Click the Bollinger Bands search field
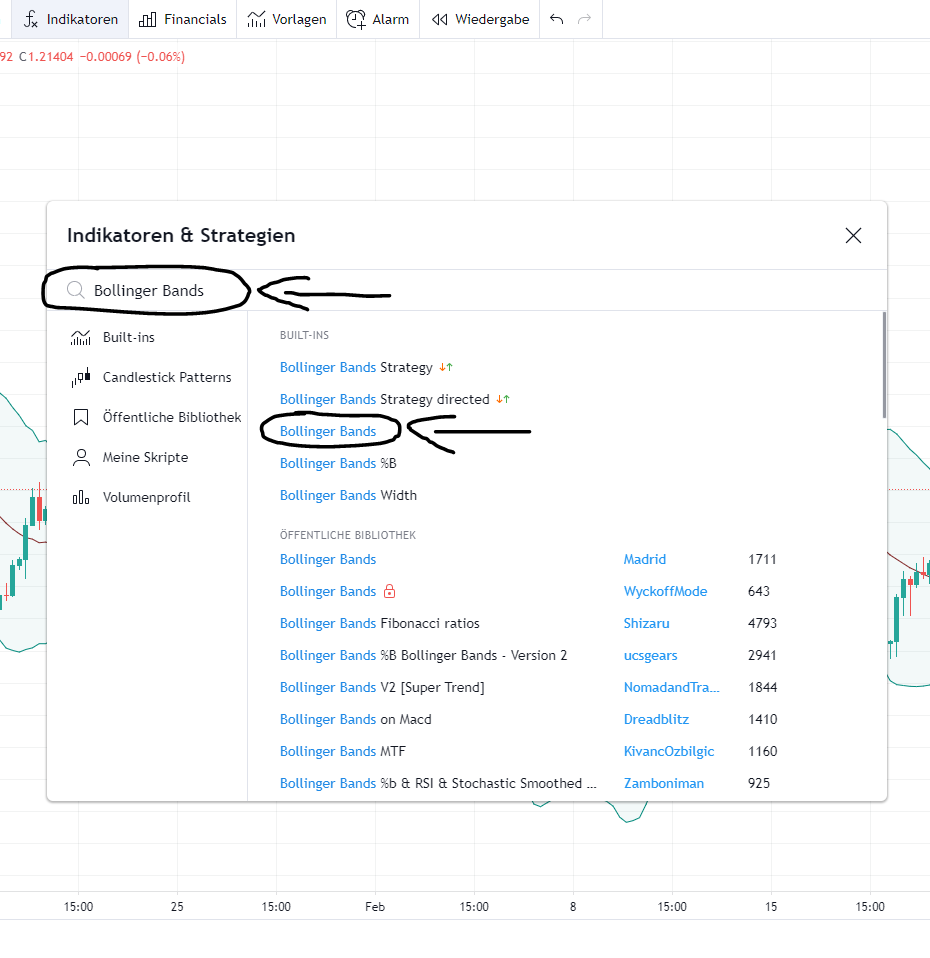 point(160,291)
